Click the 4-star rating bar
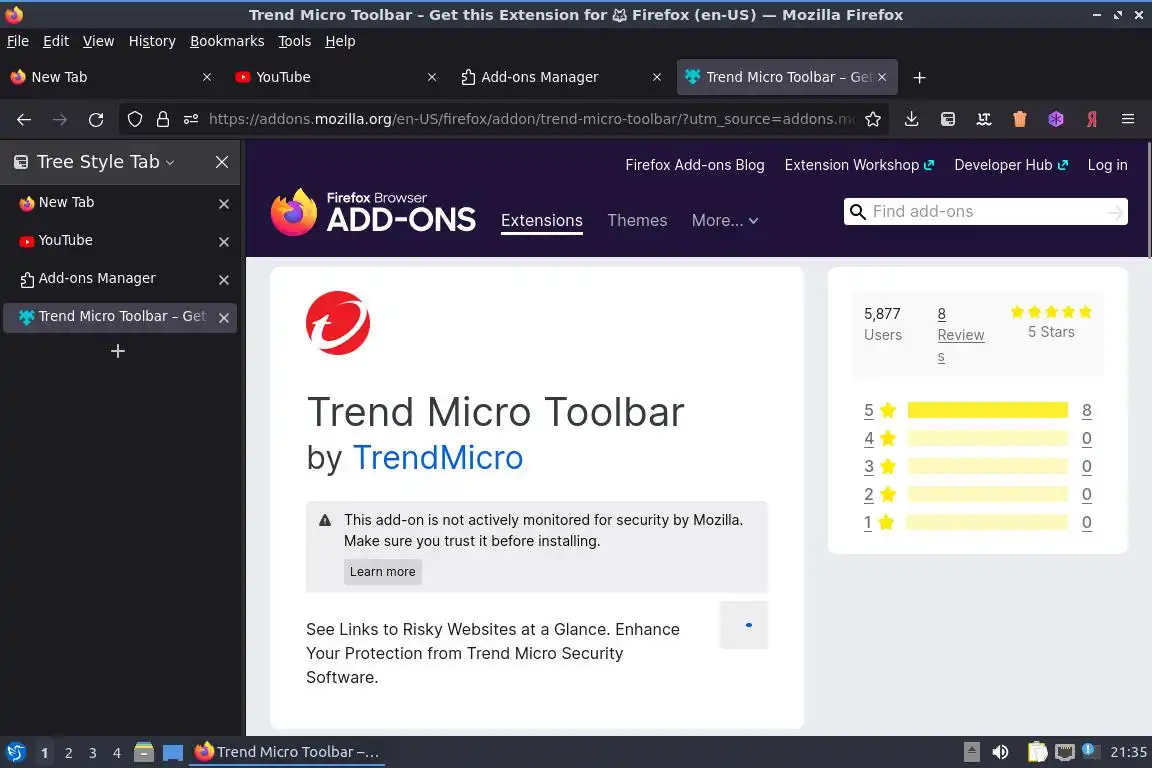This screenshot has width=1152, height=768. point(987,438)
